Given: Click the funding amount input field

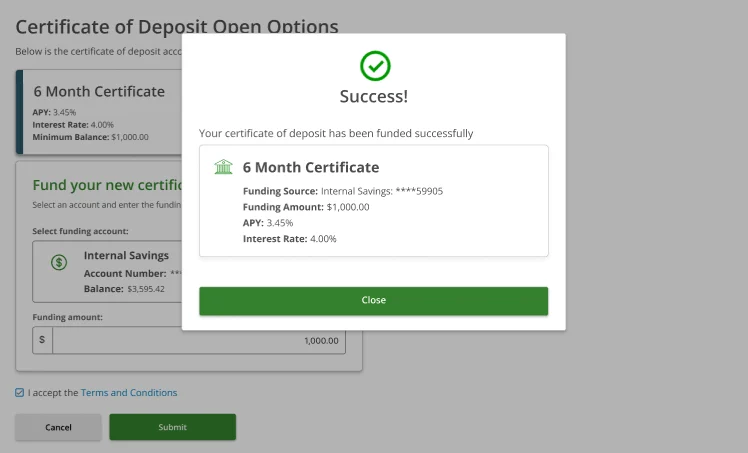Looking at the screenshot, I should [x=199, y=340].
